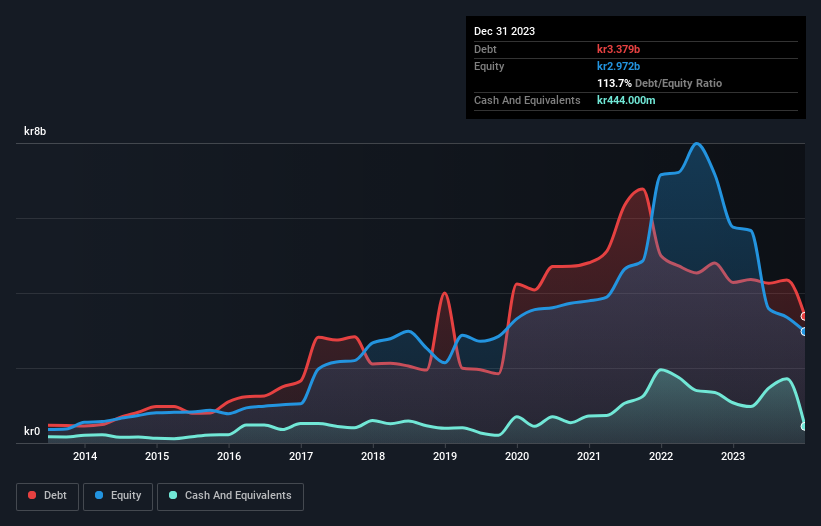This screenshot has width=821, height=526.
Task: Click the Equity row label in tooltip
Action: point(489,66)
